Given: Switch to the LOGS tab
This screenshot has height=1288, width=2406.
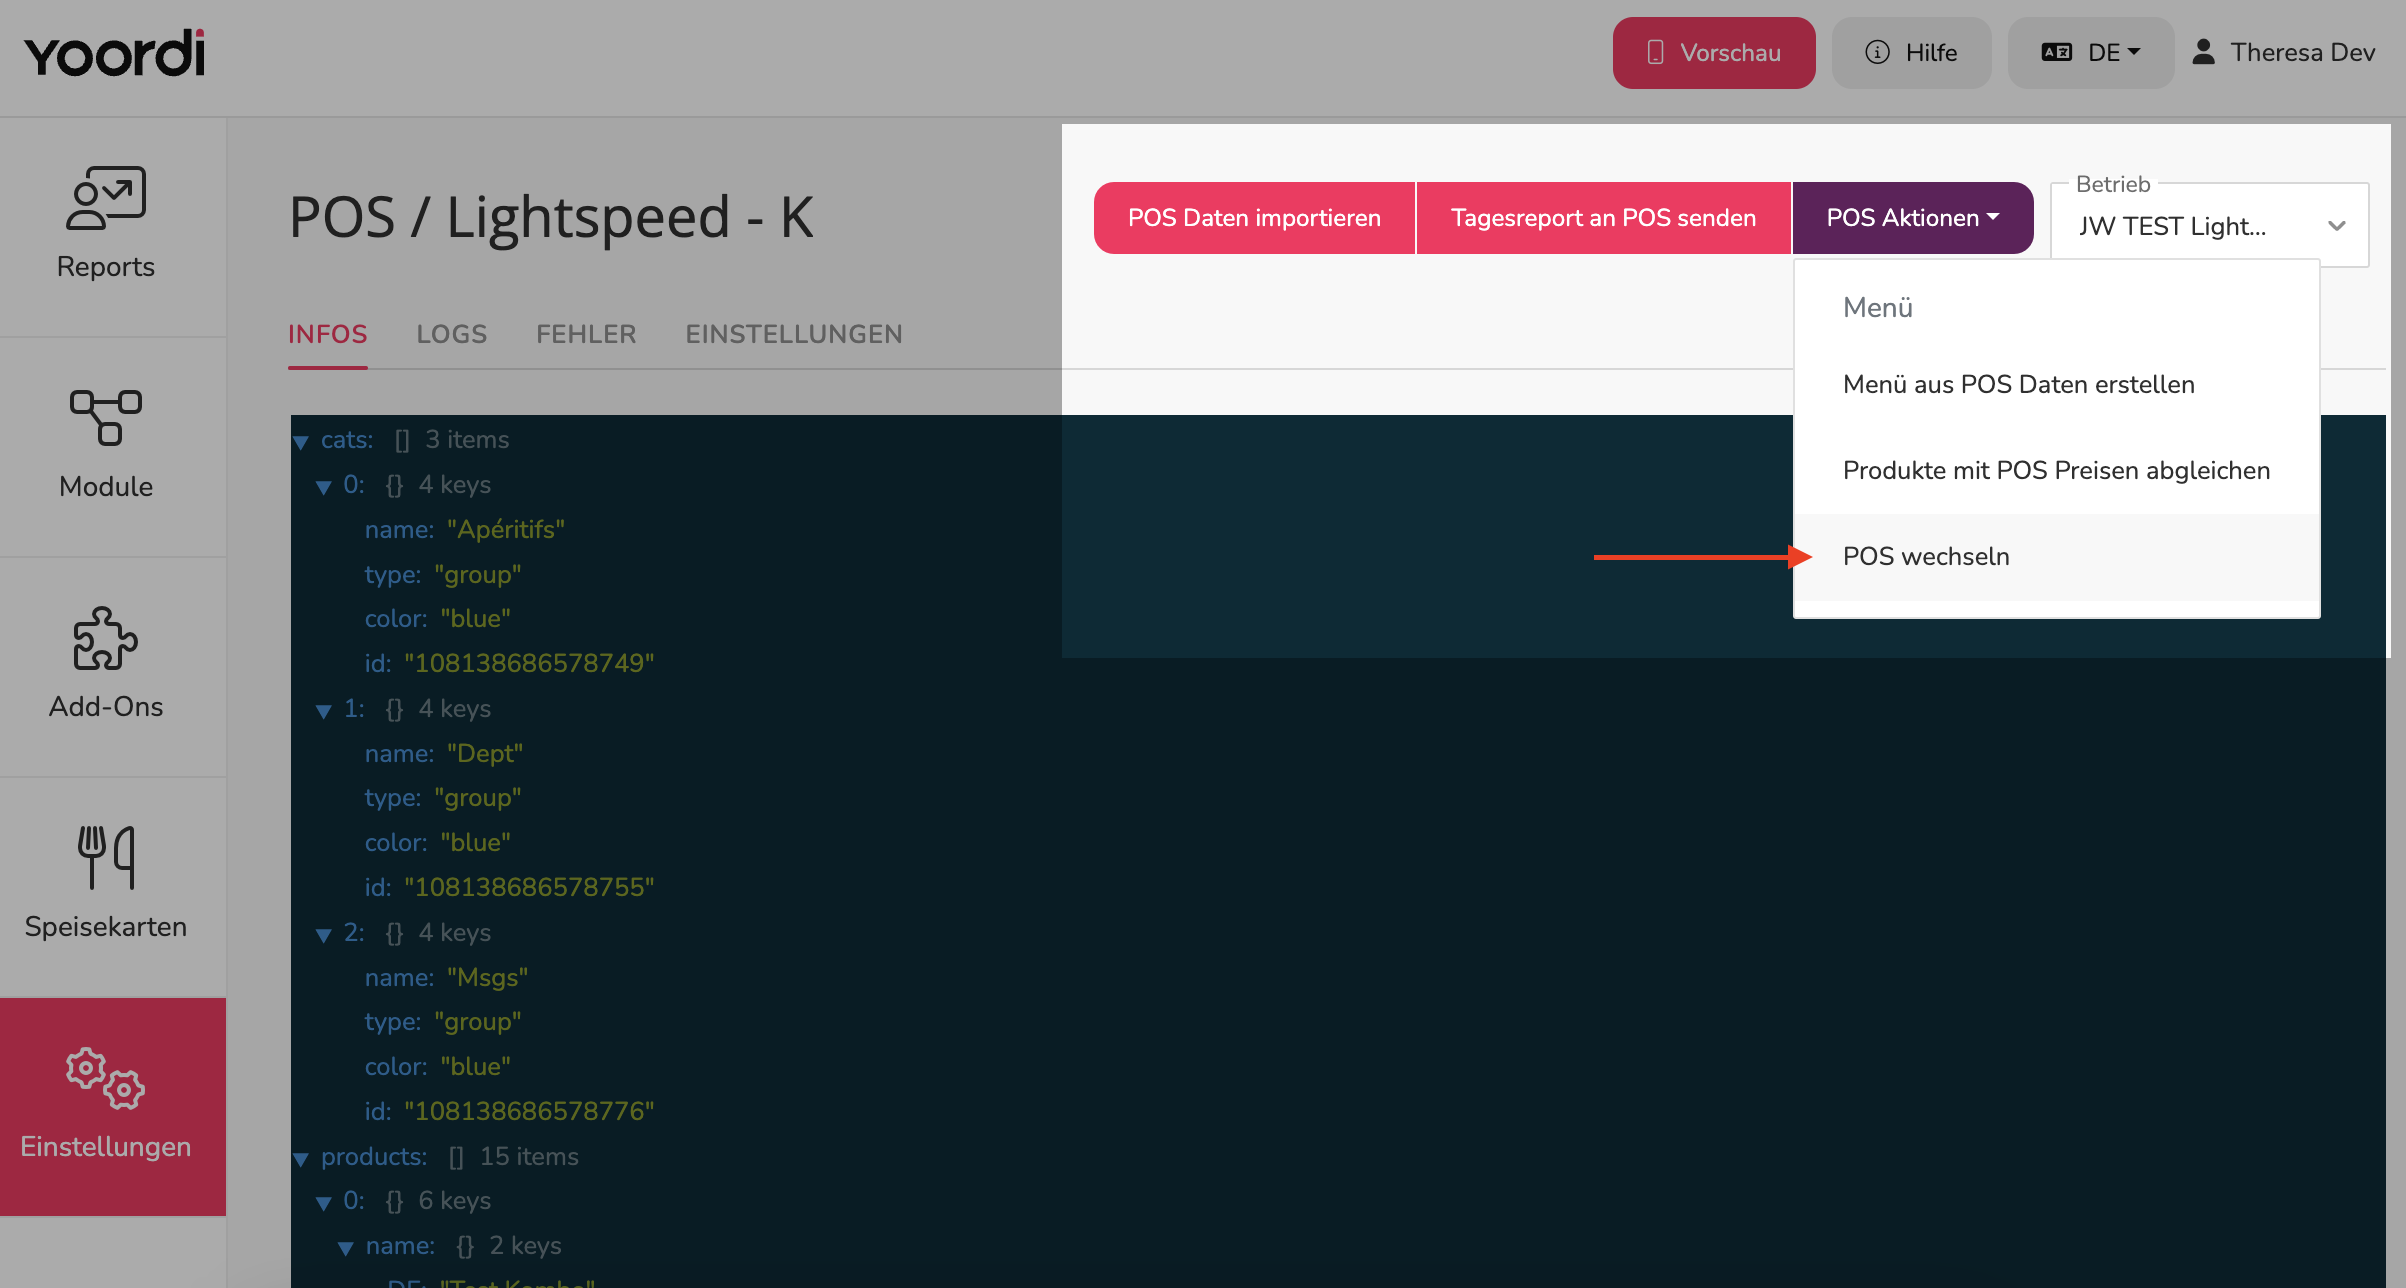Looking at the screenshot, I should tap(452, 334).
